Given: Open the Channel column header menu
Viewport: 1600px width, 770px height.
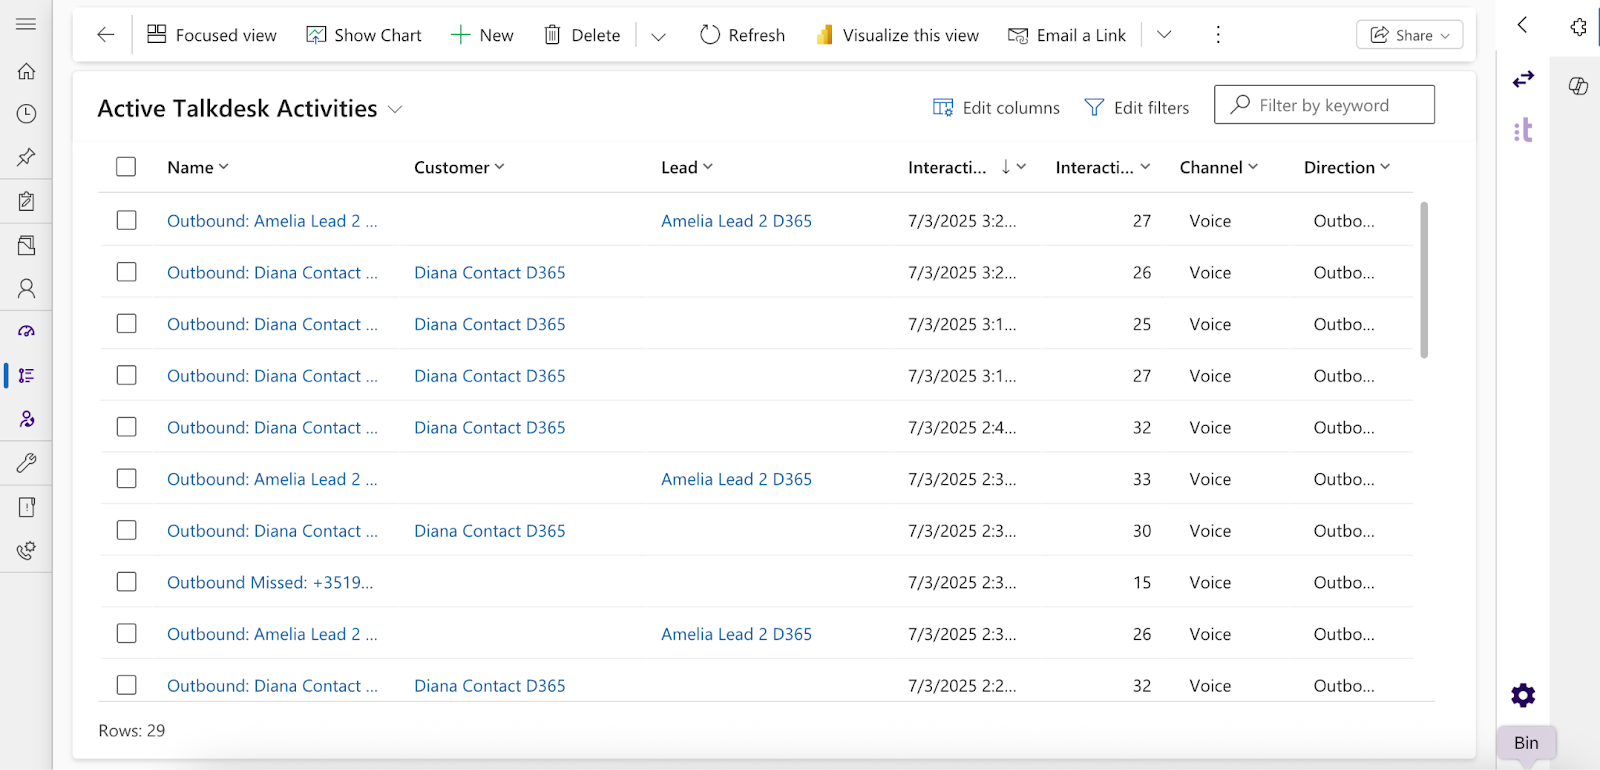Looking at the screenshot, I should [1218, 167].
